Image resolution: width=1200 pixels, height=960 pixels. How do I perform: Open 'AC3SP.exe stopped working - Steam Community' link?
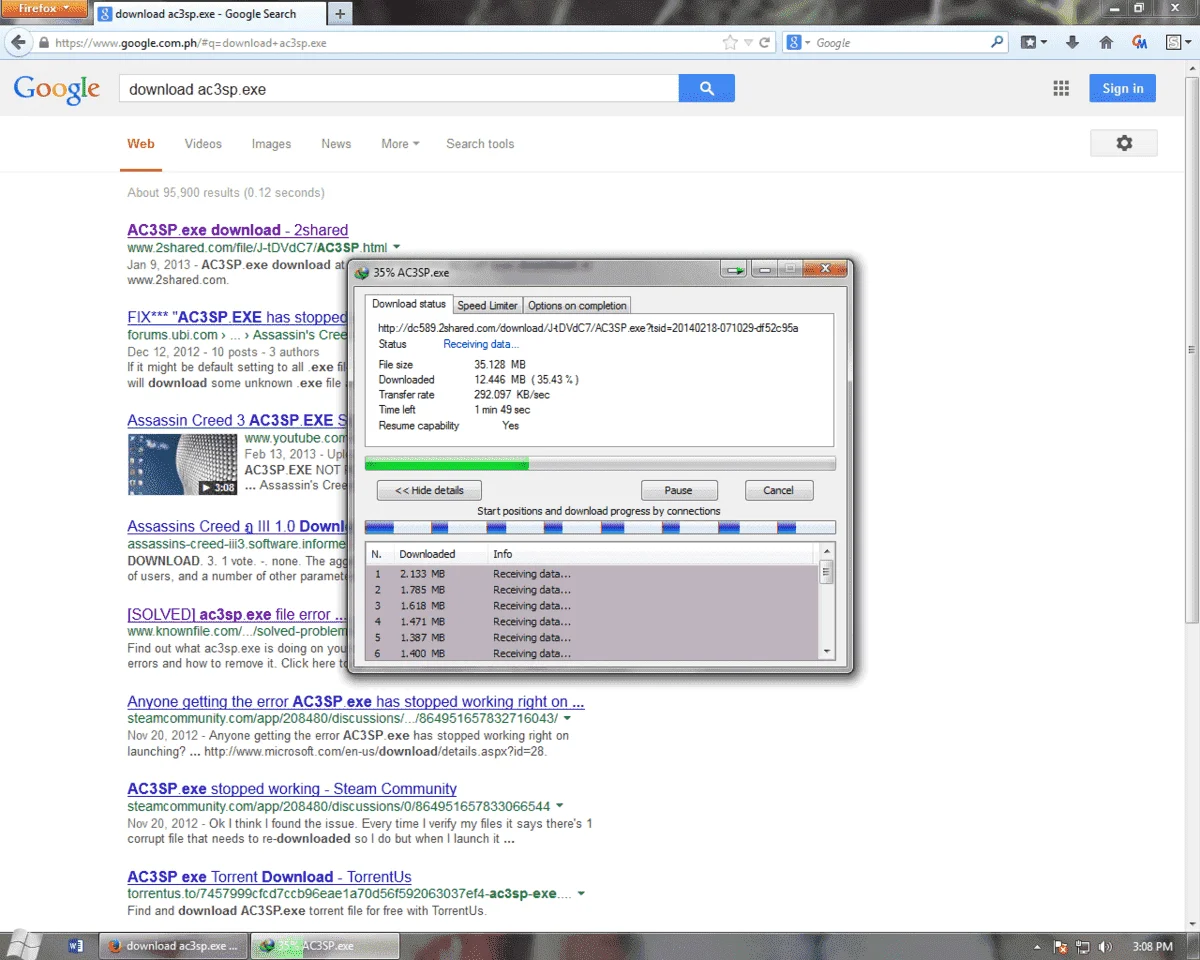point(292,789)
